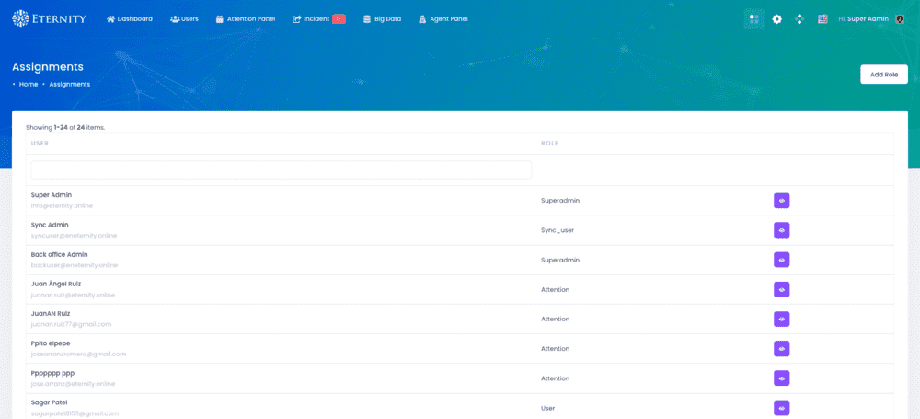Click eye button for Juan Ángel Ruiz
Viewport: 920px width, 419px height.
click(781, 289)
